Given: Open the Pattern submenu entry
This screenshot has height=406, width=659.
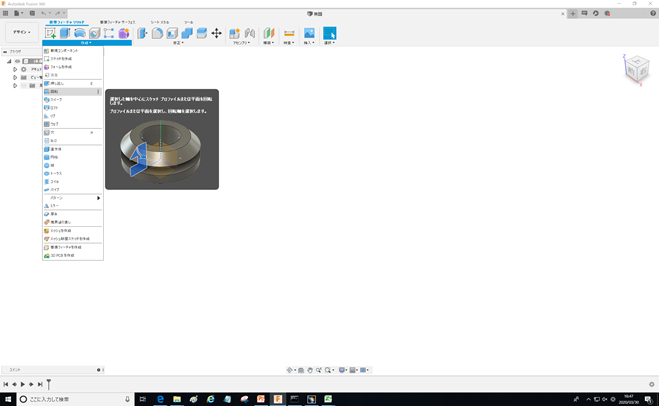Looking at the screenshot, I should coord(73,198).
